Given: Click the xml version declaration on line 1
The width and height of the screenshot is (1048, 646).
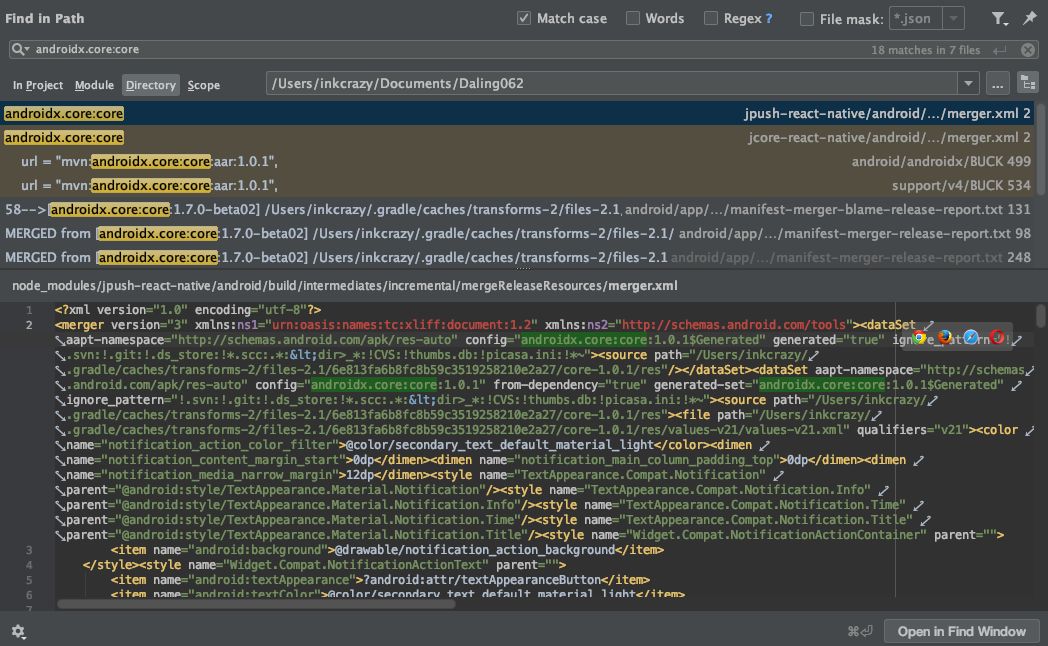Looking at the screenshot, I should coord(188,310).
